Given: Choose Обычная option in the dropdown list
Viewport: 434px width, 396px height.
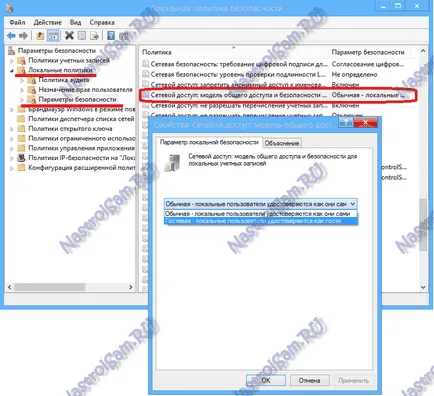Looking at the screenshot, I should point(261,214).
